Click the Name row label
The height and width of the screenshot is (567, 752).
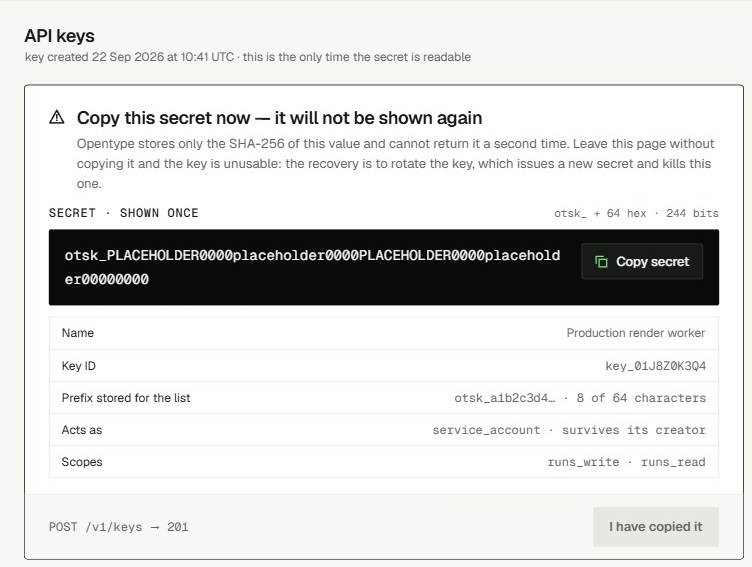(78, 333)
